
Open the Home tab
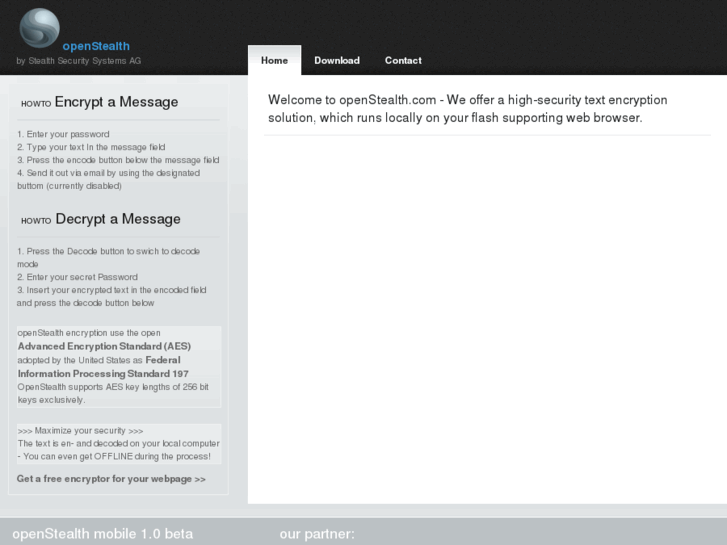[274, 60]
